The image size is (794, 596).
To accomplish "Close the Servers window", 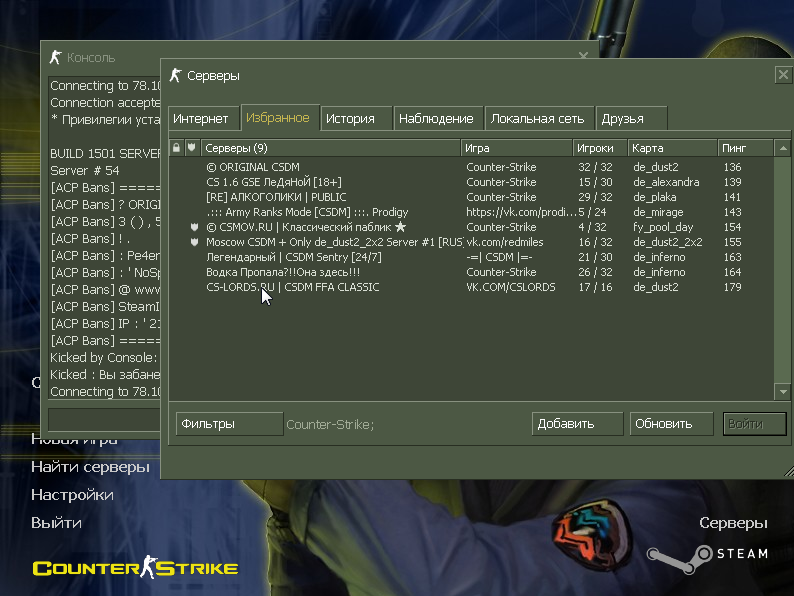I will (783, 75).
